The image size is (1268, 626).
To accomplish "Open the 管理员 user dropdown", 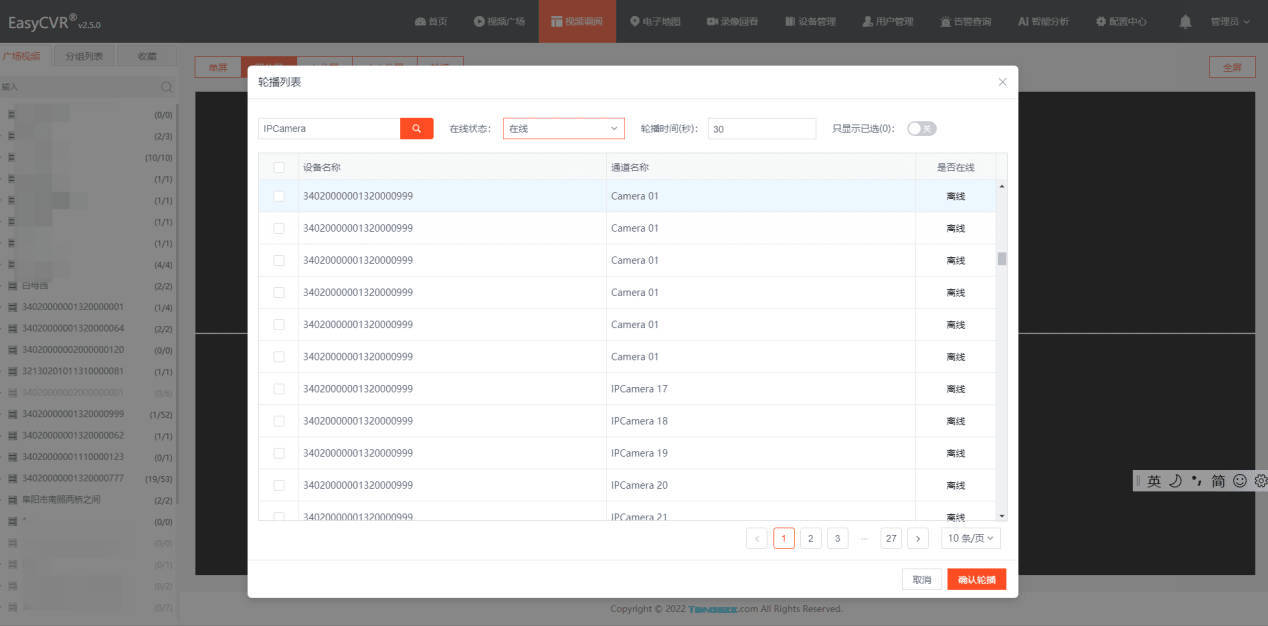I will click(1230, 21).
